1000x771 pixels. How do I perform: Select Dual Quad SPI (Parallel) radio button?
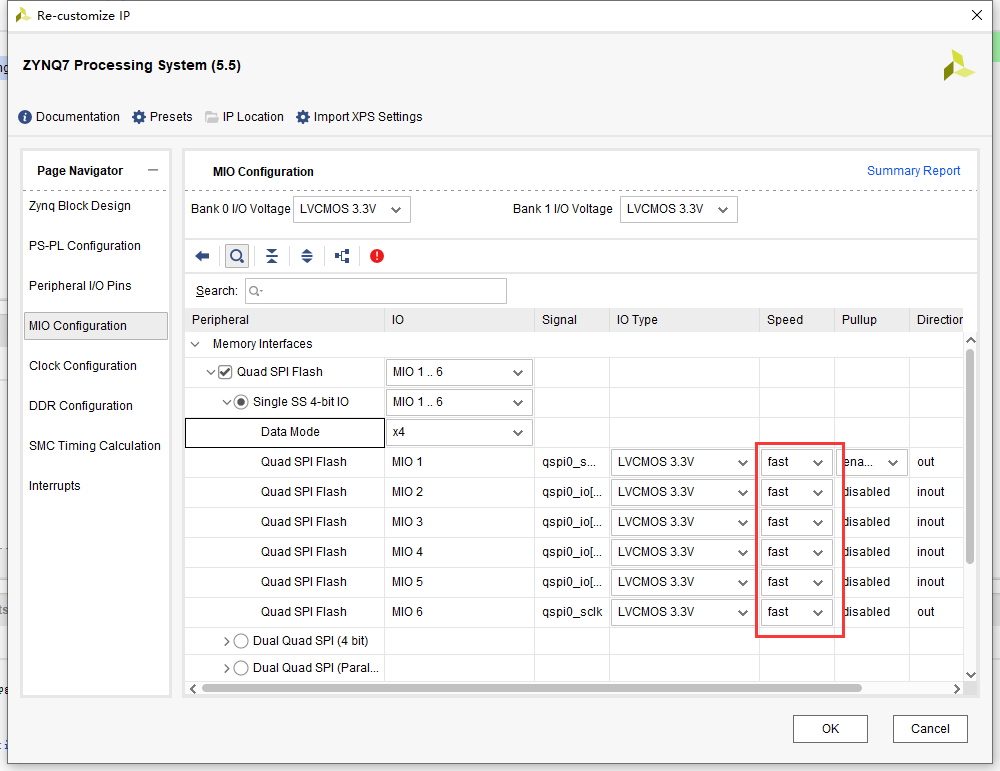pos(241,668)
